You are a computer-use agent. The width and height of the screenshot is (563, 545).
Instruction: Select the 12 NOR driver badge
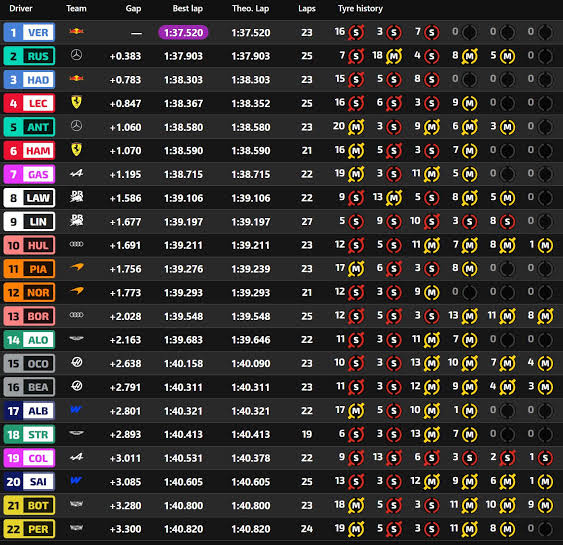pos(29,293)
